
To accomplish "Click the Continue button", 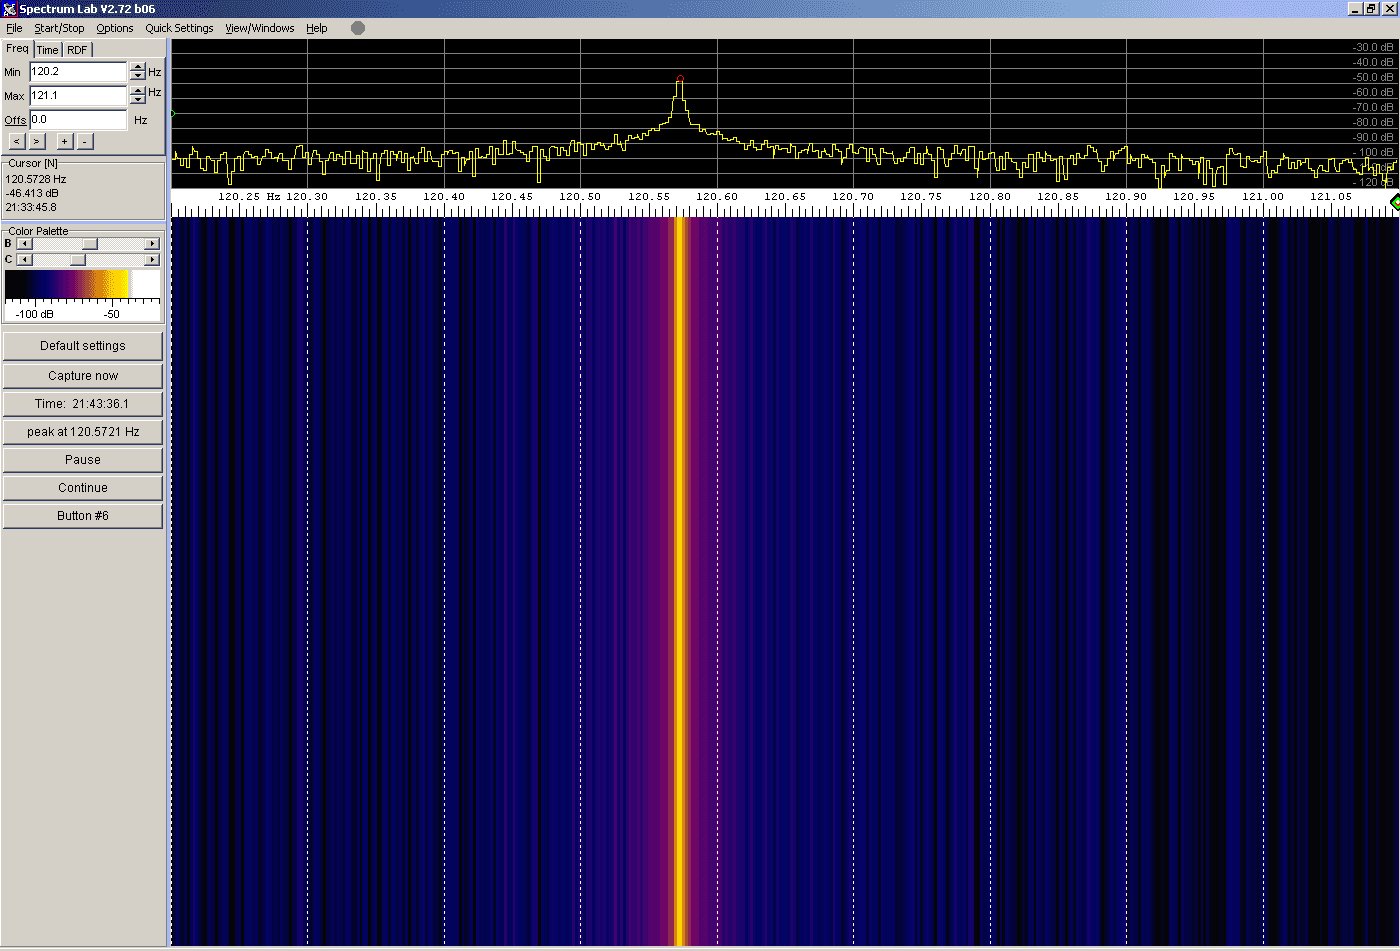I will (x=83, y=488).
